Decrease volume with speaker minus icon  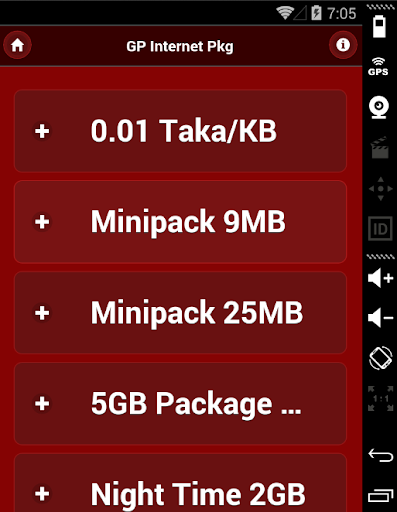click(380, 318)
